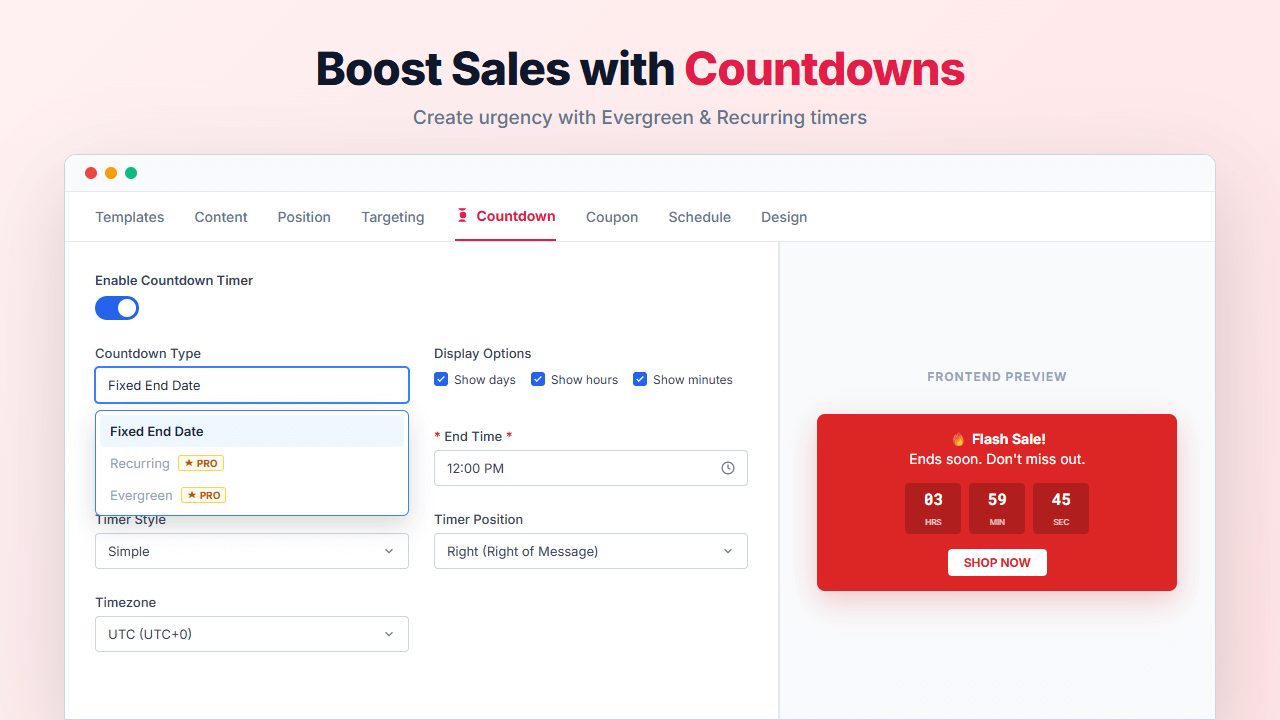This screenshot has width=1280, height=720.
Task: Click the PRO badge next to Recurring option
Action: pos(200,463)
